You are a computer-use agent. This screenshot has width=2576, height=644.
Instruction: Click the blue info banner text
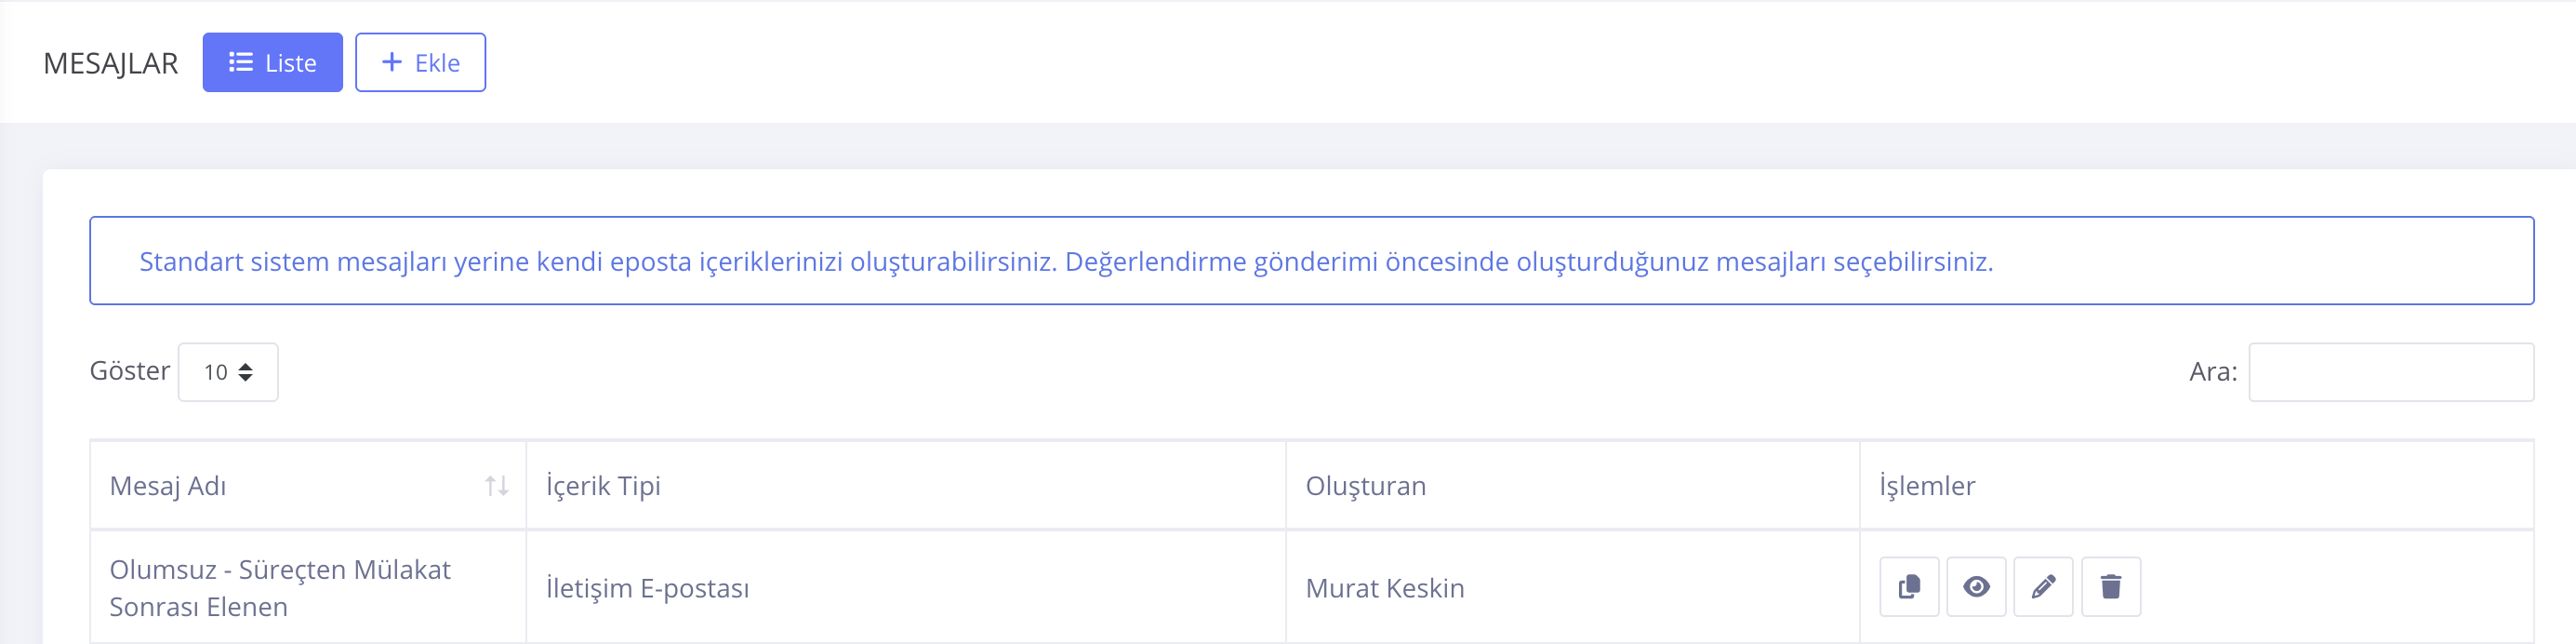pos(1065,262)
